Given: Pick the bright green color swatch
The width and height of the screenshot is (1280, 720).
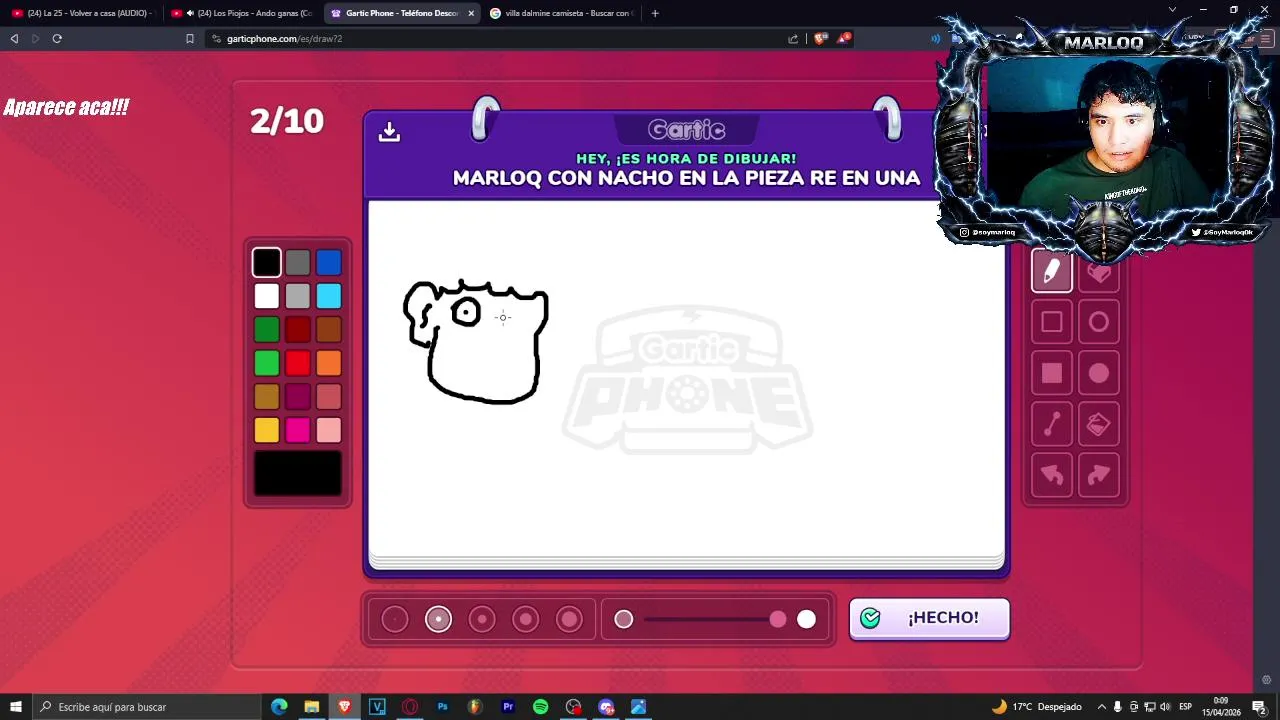Looking at the screenshot, I should 266,363.
